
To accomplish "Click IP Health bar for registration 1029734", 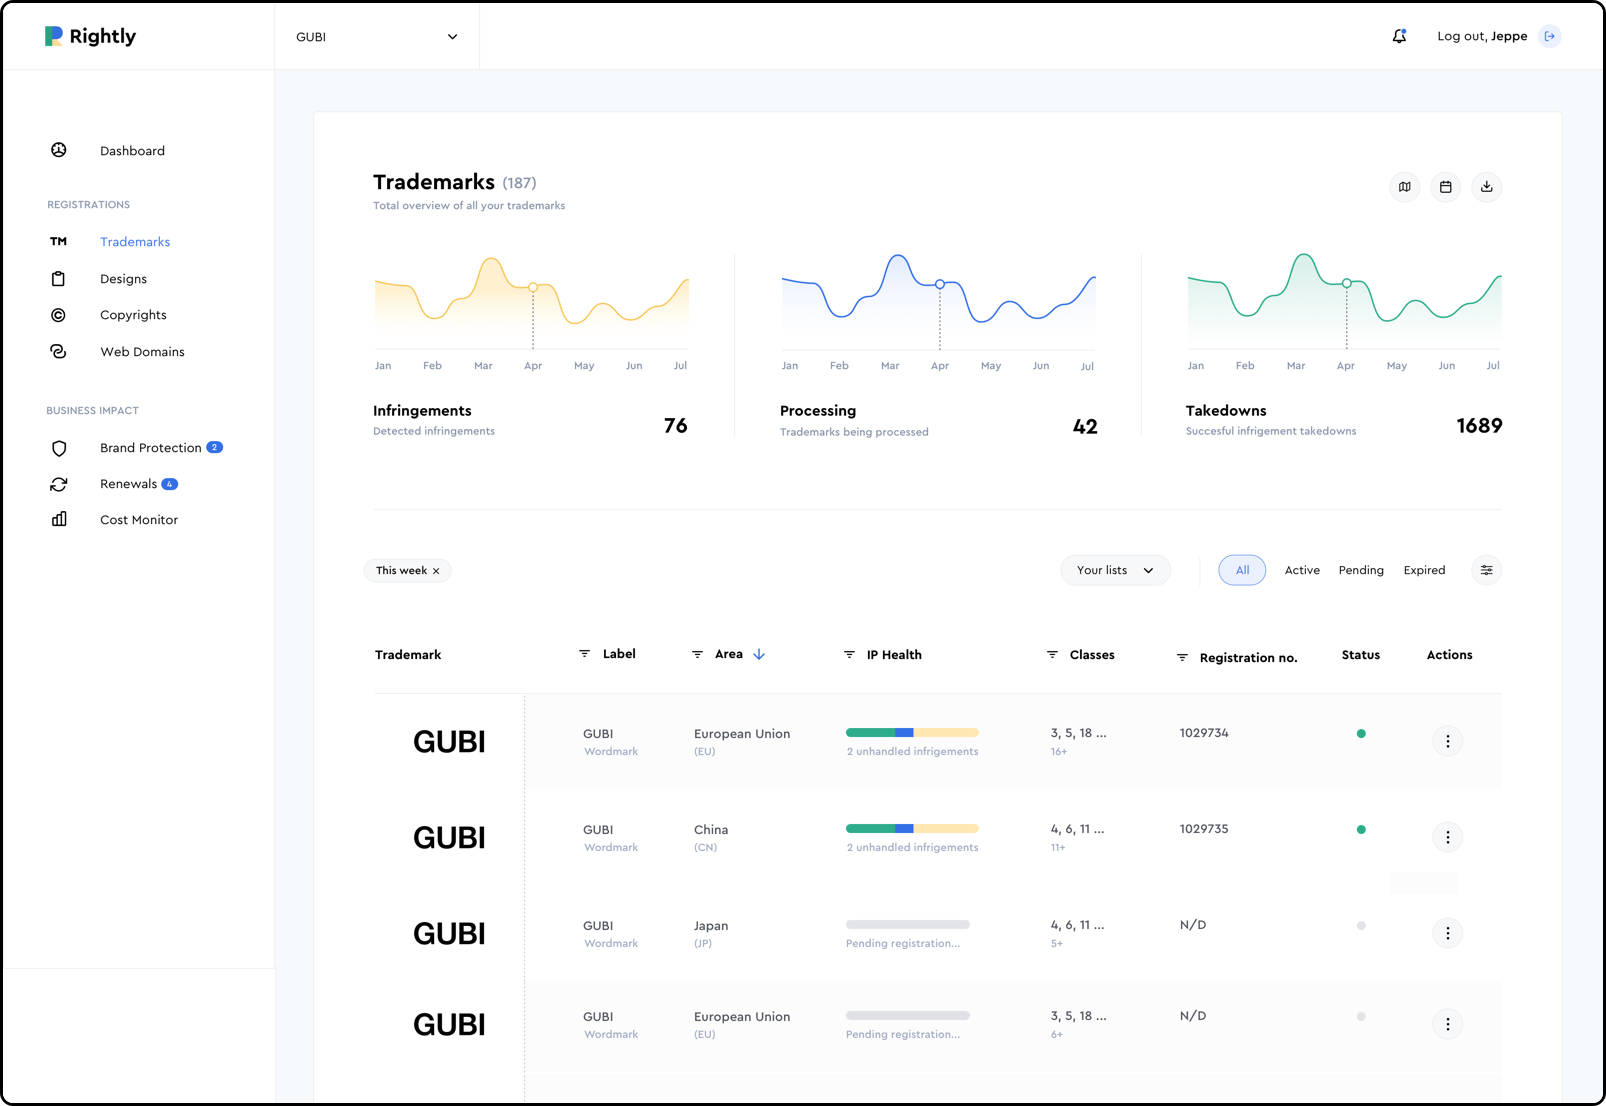I will 912,733.
